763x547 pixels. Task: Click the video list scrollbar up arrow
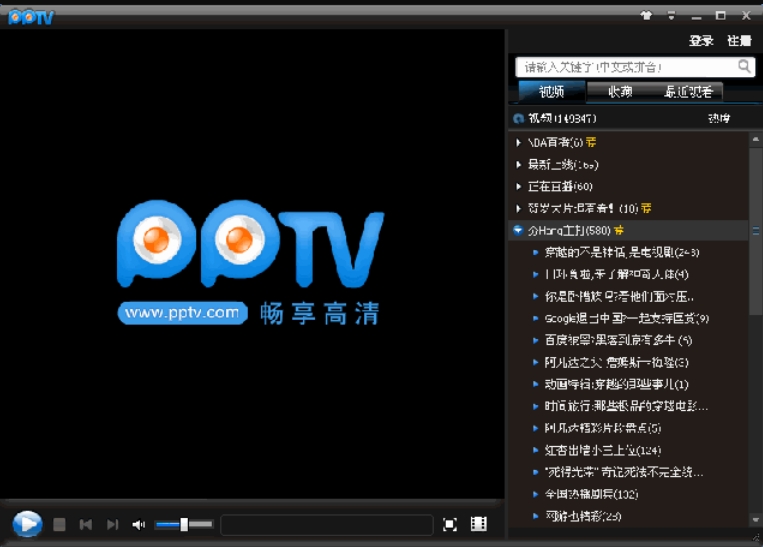pos(755,139)
